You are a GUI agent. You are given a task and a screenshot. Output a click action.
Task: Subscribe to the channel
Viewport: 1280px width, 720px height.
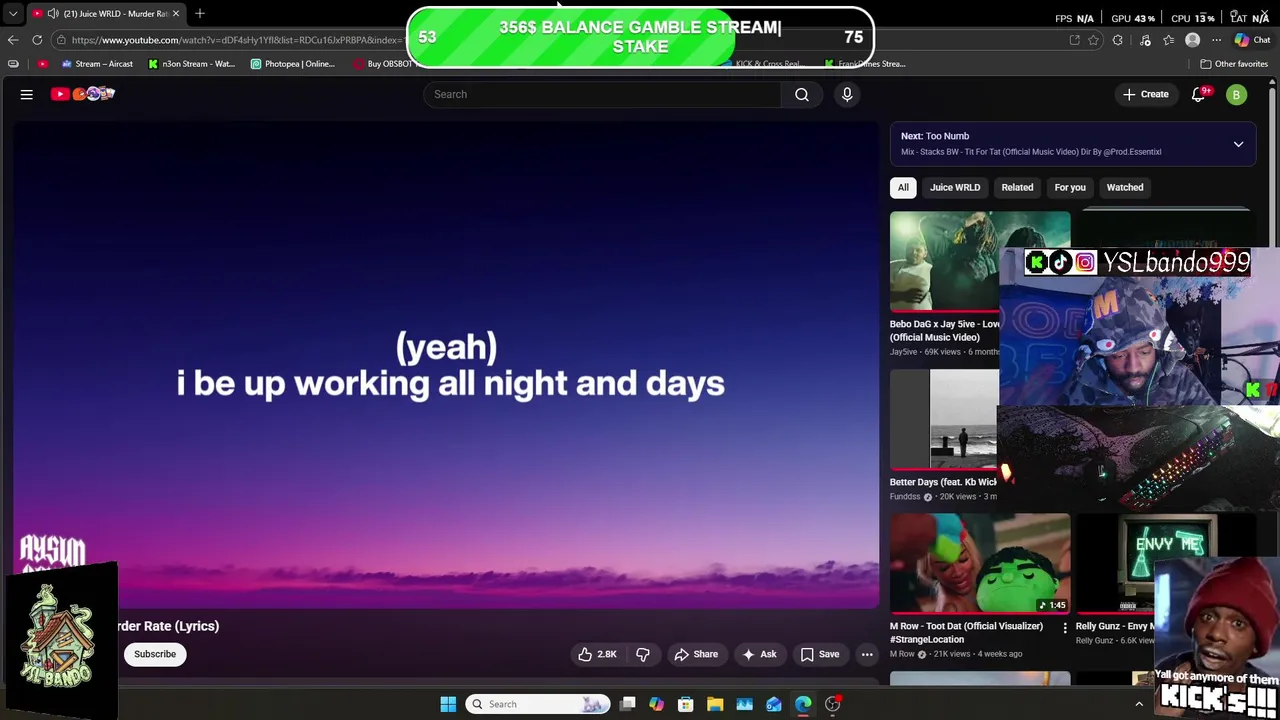click(x=155, y=654)
